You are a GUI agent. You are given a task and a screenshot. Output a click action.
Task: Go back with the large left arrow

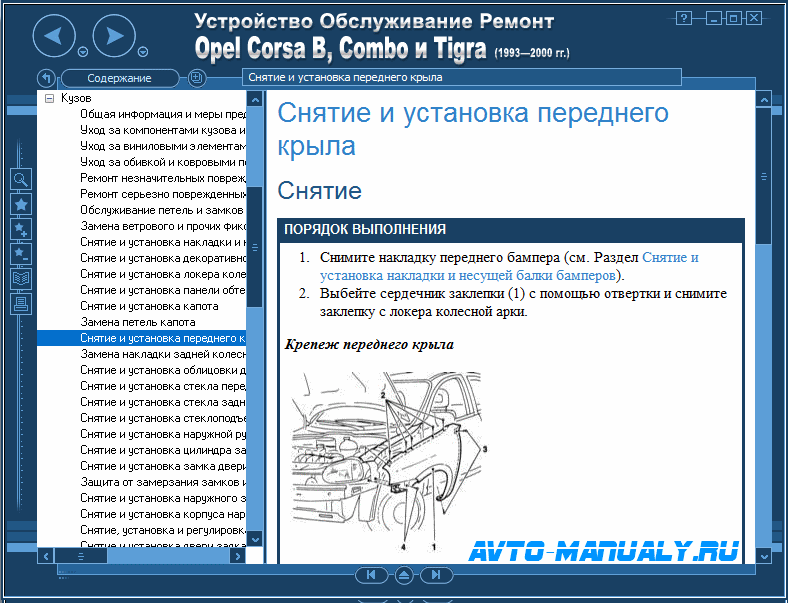(x=54, y=36)
